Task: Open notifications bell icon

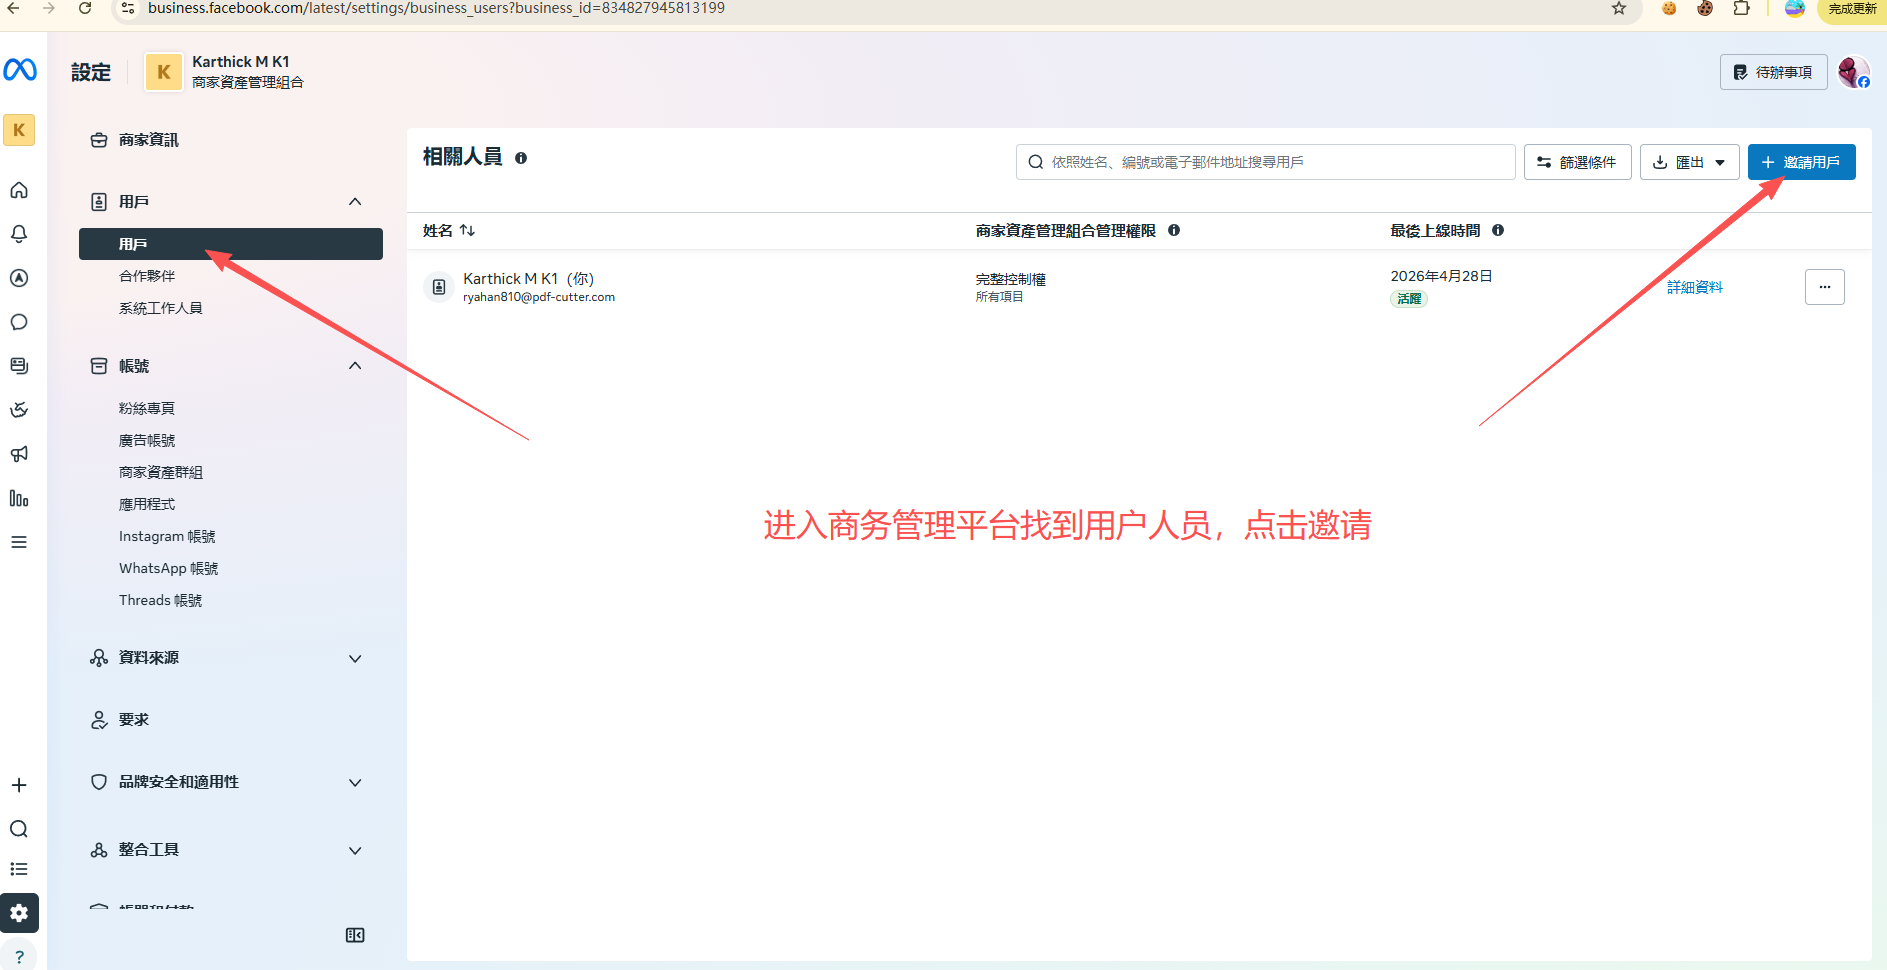Action: (19, 234)
